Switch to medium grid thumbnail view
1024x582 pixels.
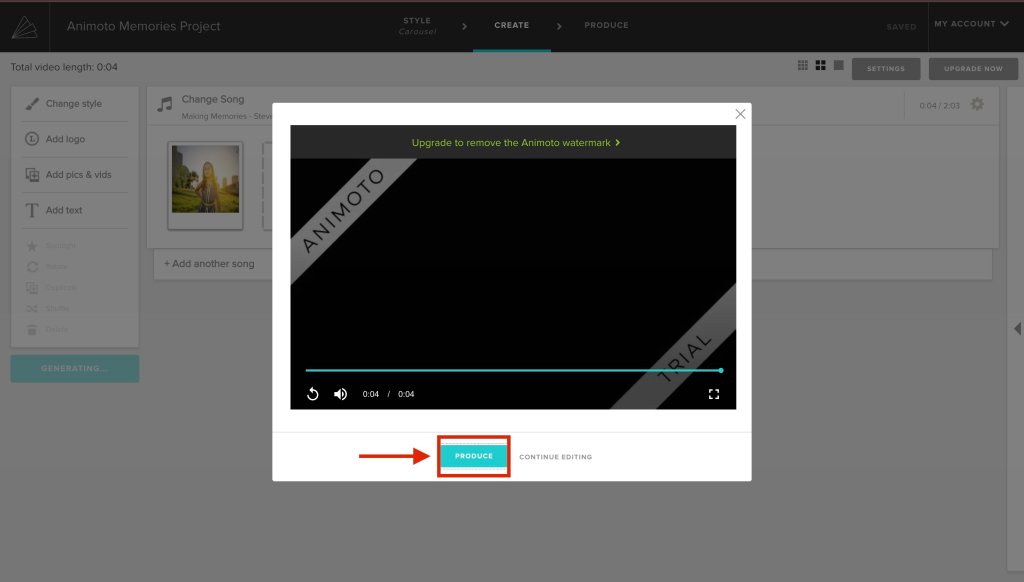820,65
